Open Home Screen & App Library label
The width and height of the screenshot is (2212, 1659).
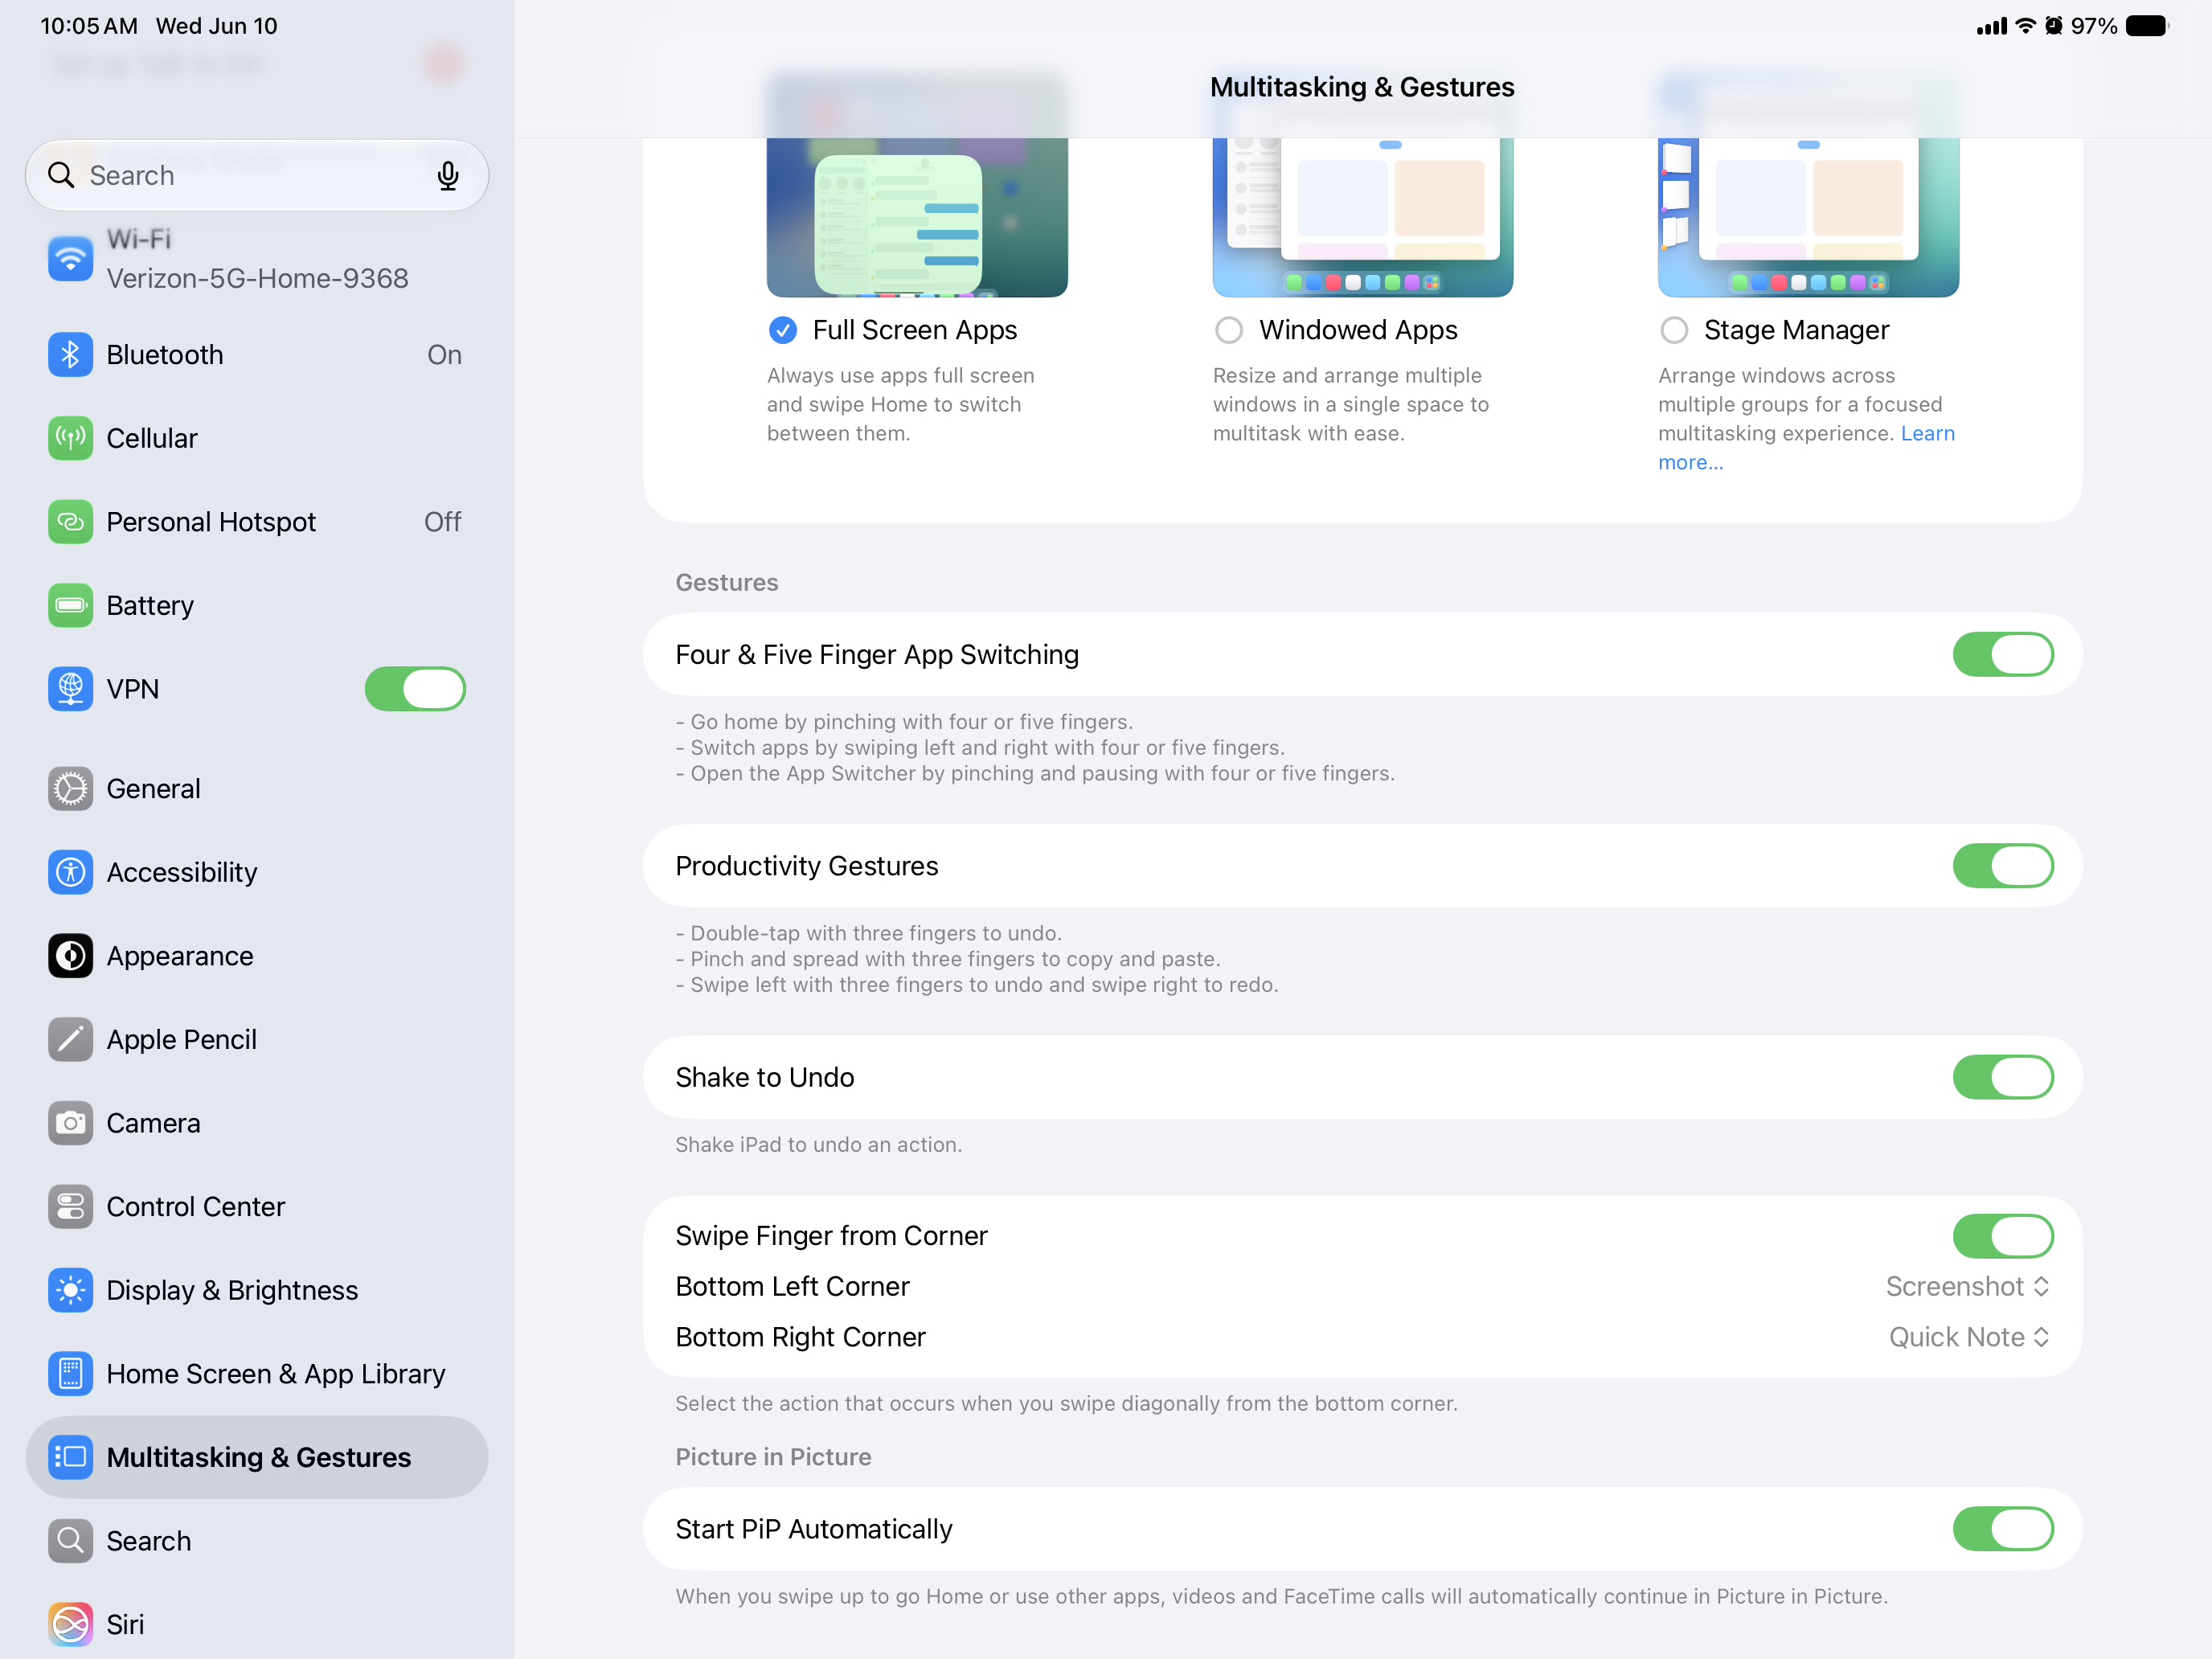pos(276,1374)
